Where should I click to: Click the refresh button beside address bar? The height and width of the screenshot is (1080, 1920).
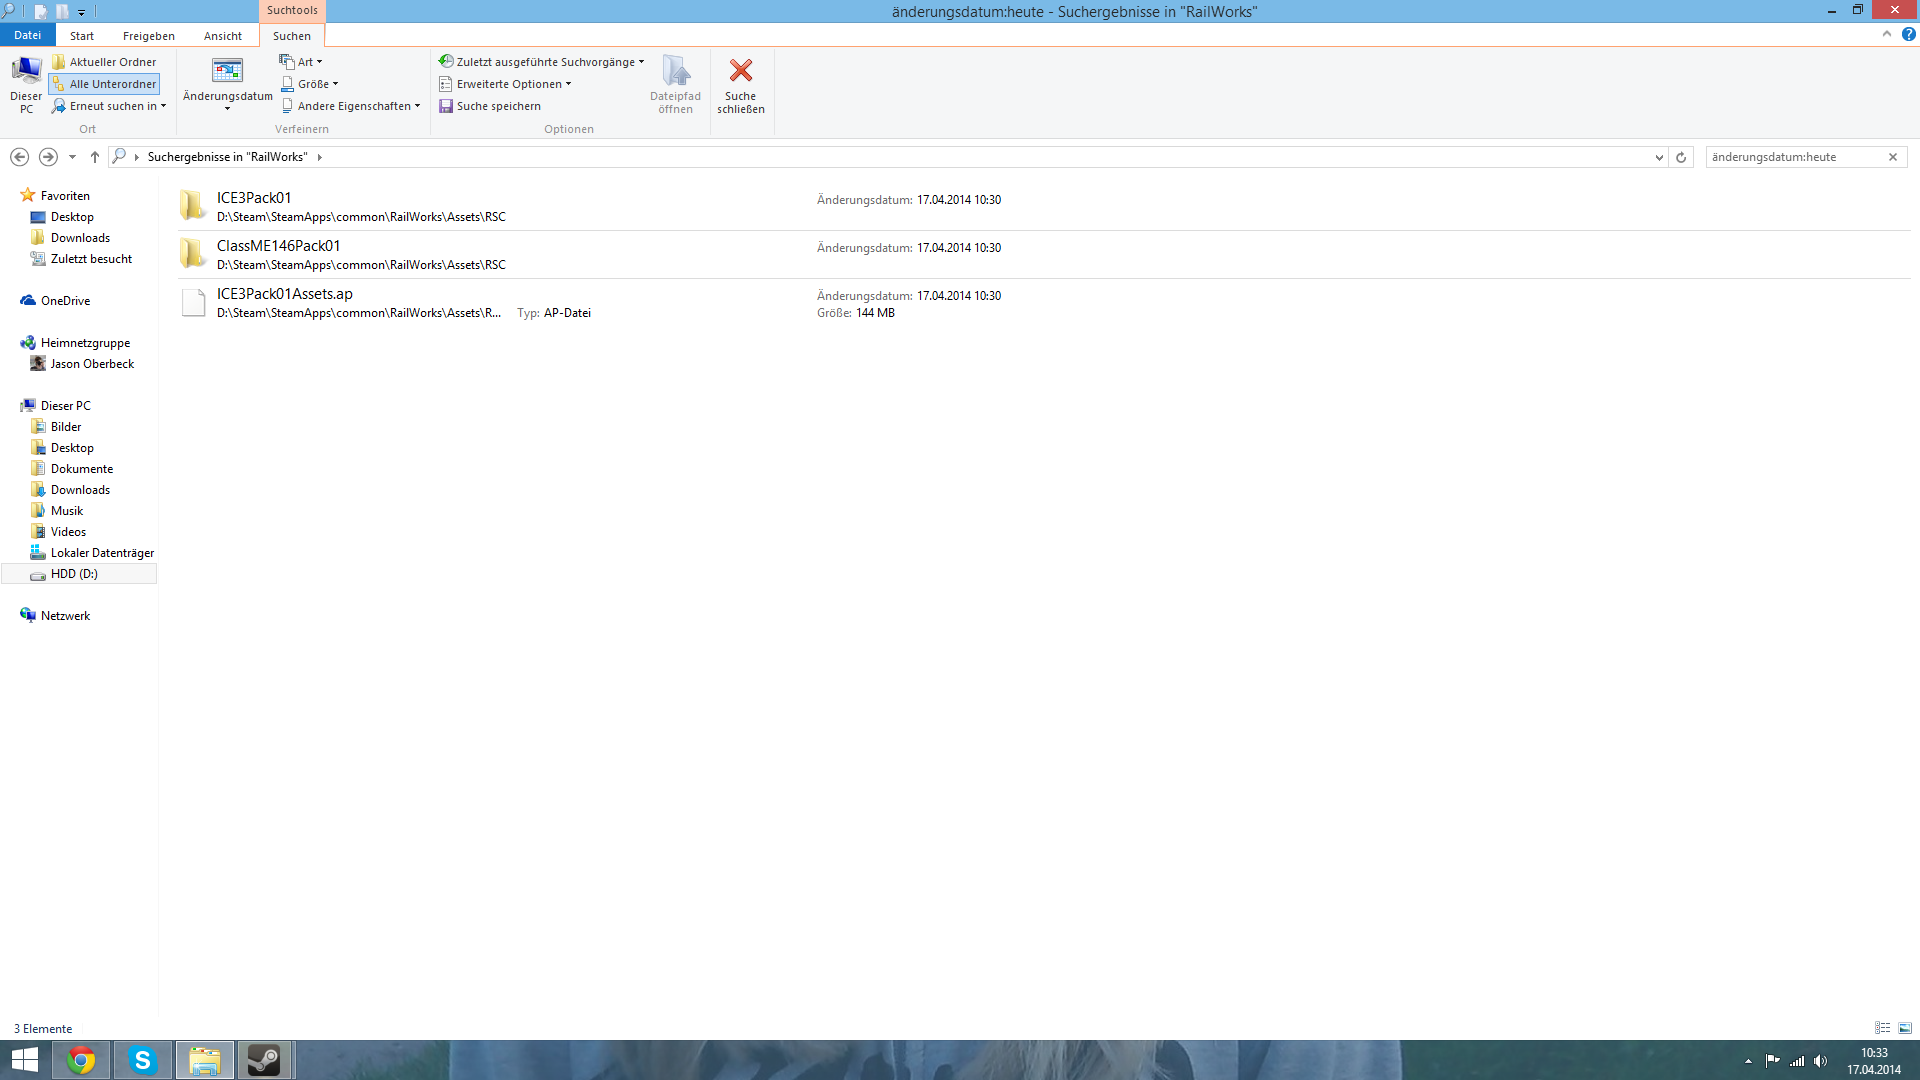[1681, 157]
